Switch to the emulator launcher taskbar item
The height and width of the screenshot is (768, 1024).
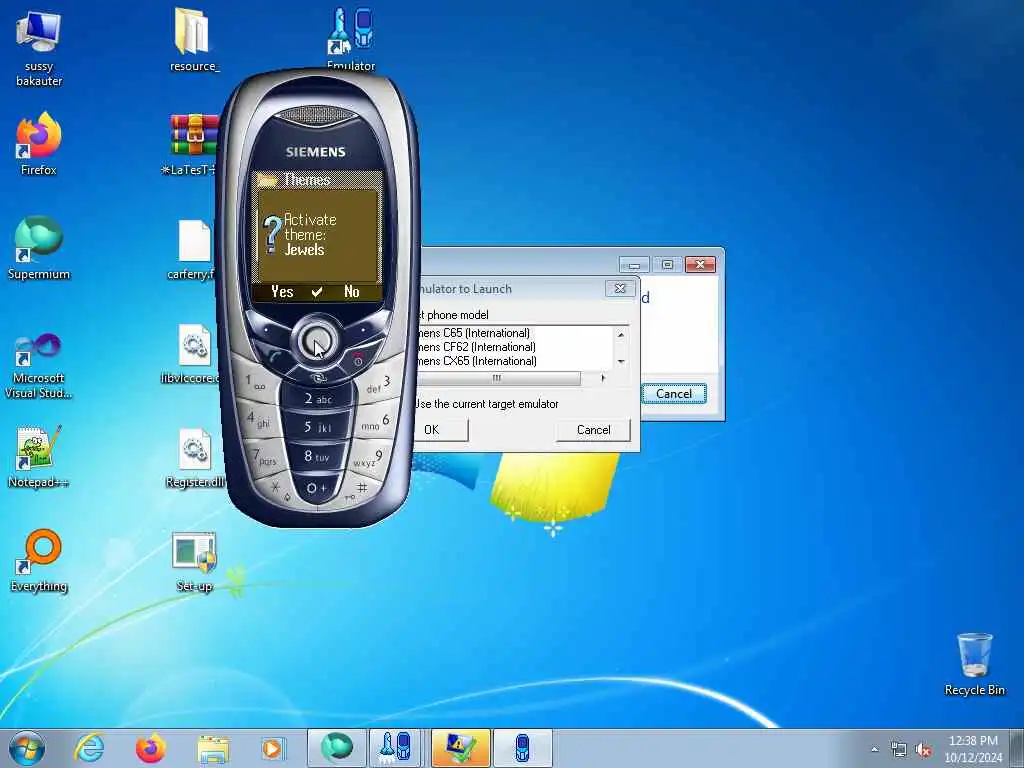(397, 748)
